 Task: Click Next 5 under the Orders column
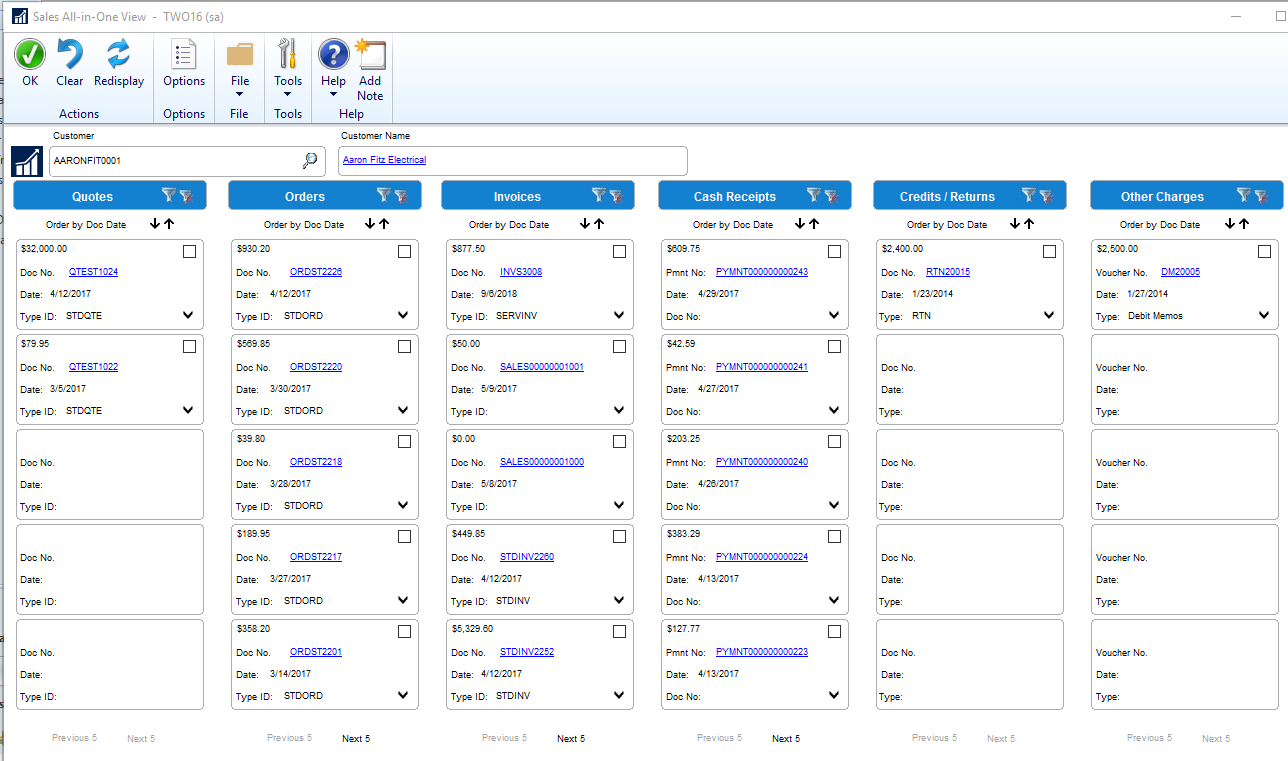pyautogui.click(x=356, y=739)
